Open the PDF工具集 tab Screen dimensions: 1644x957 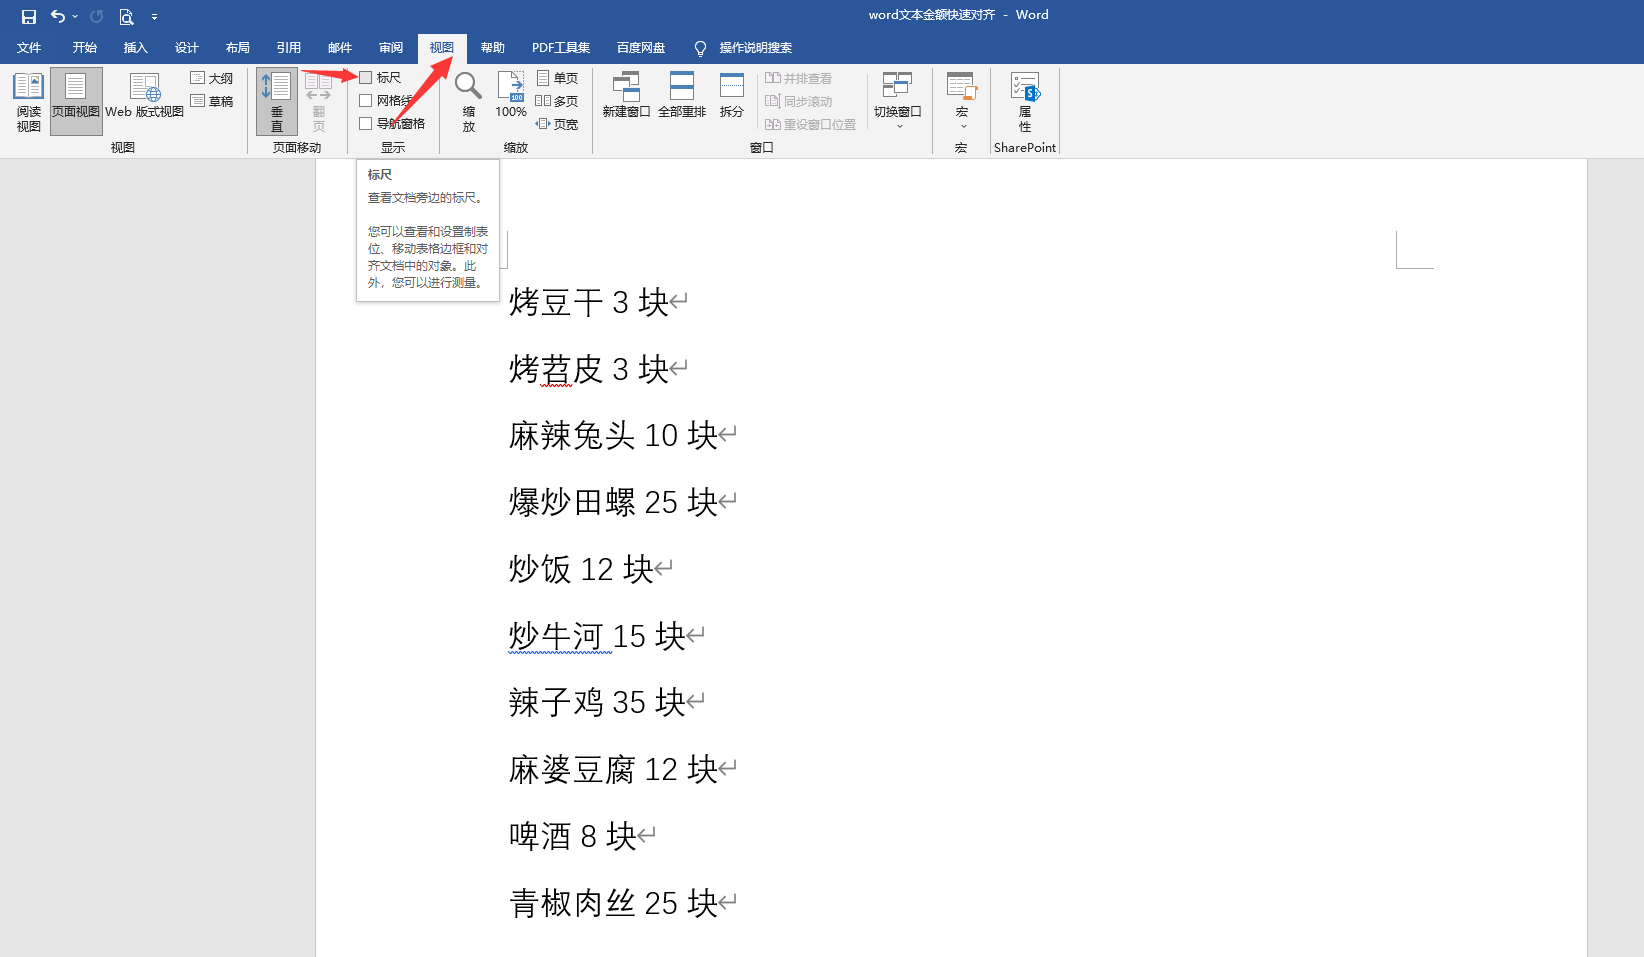561,48
